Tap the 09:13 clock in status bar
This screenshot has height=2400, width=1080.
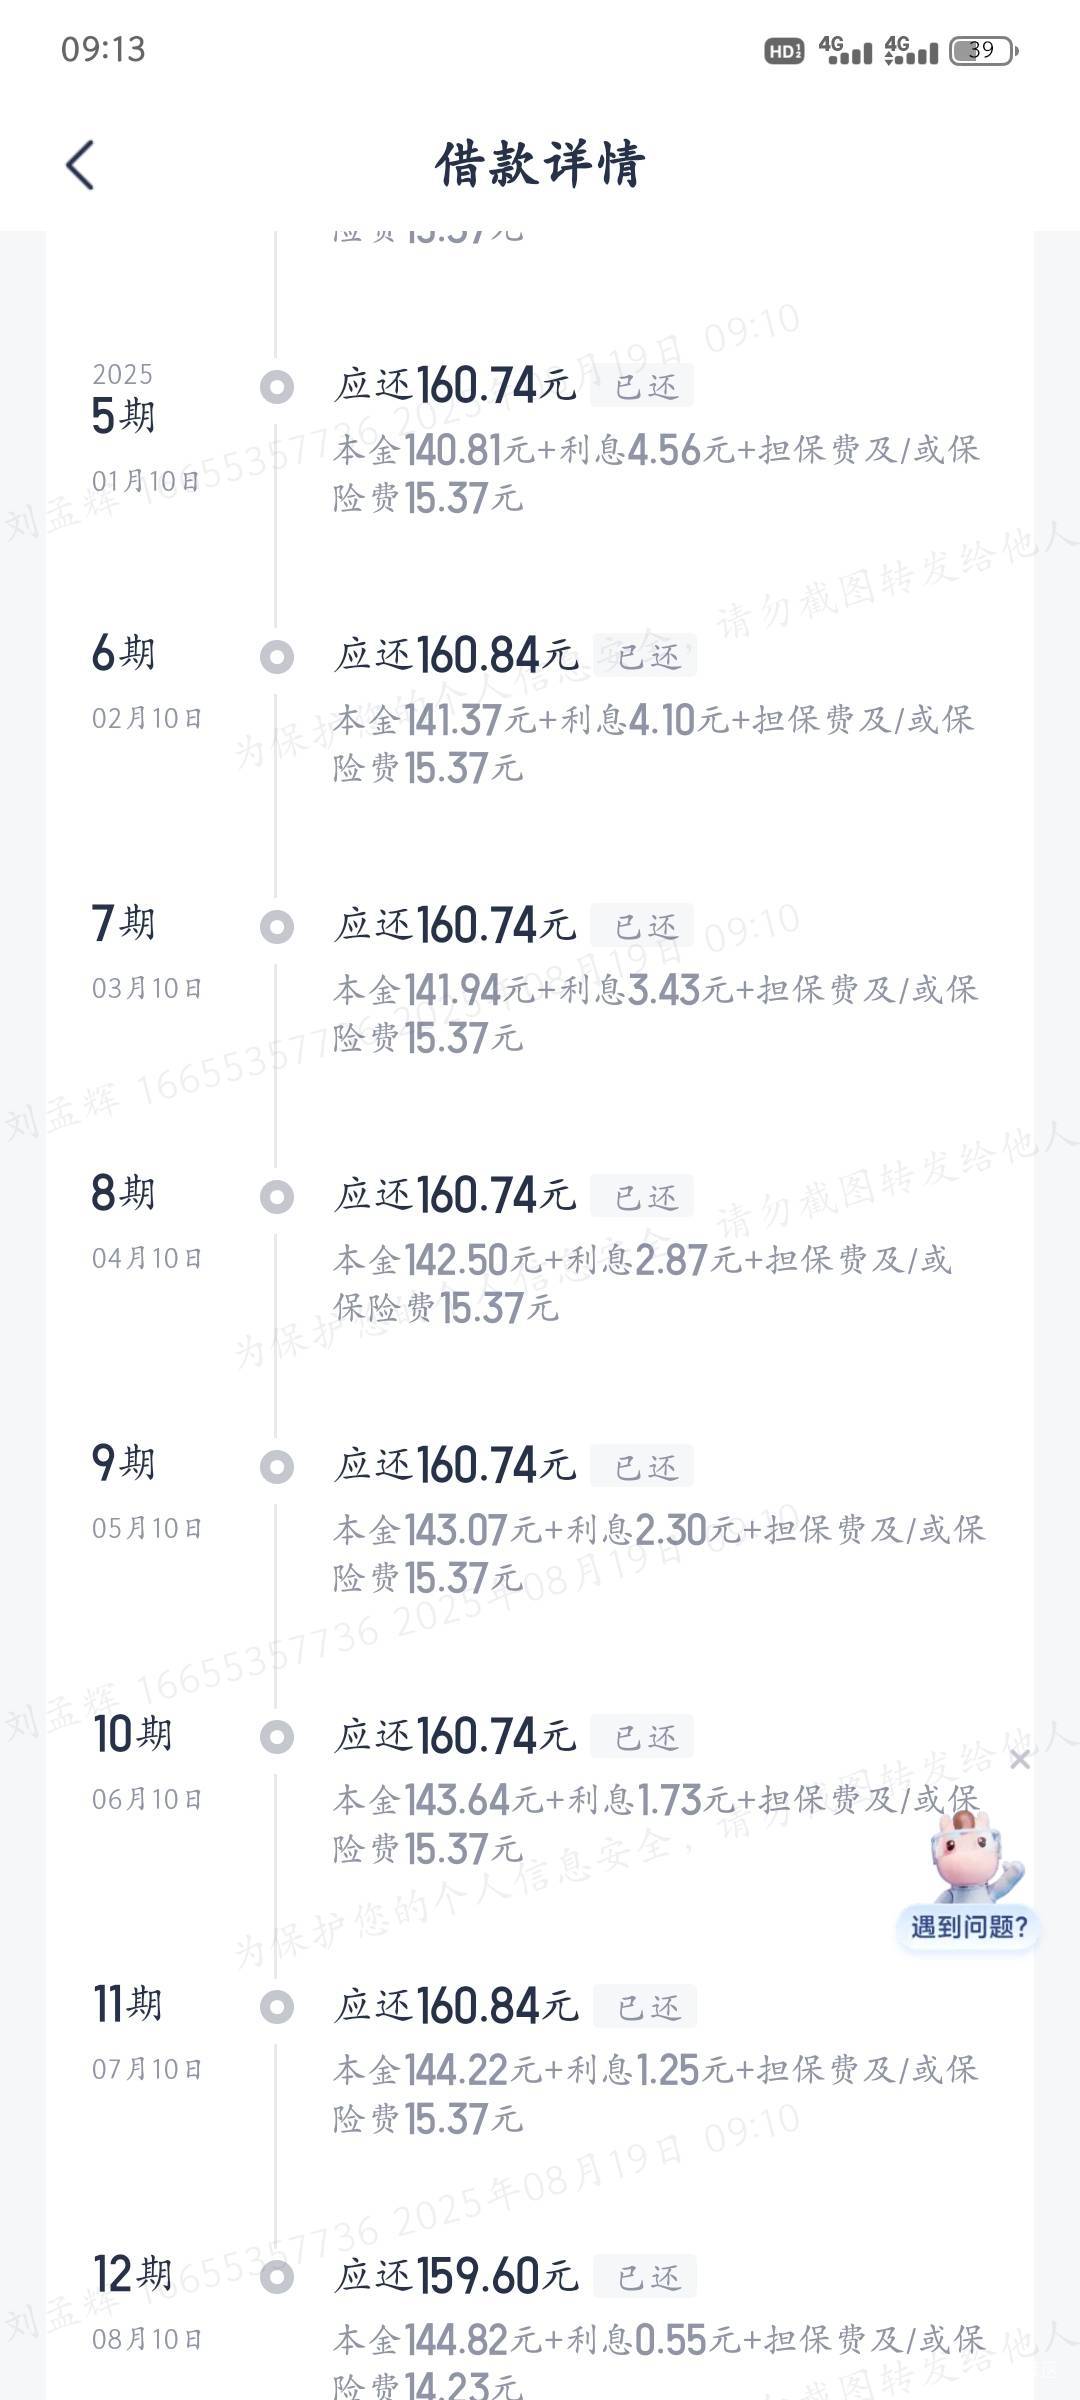coord(103,50)
